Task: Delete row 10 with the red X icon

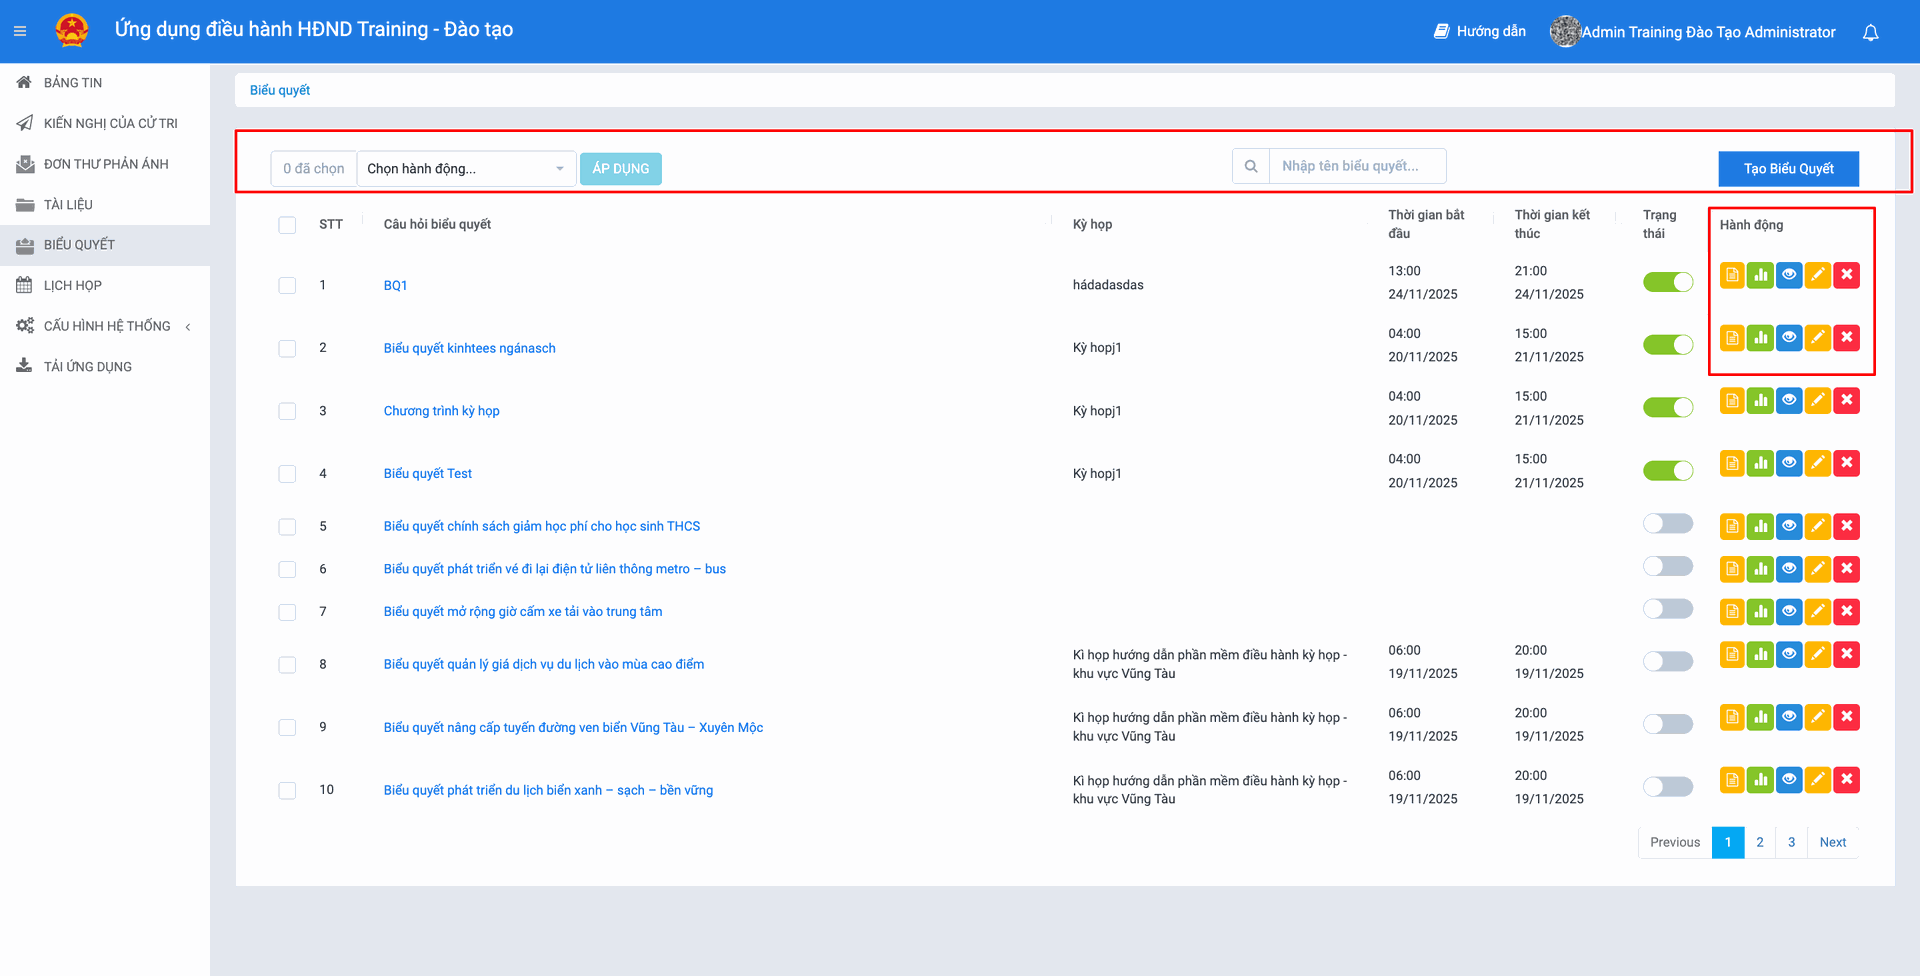Action: pos(1846,780)
